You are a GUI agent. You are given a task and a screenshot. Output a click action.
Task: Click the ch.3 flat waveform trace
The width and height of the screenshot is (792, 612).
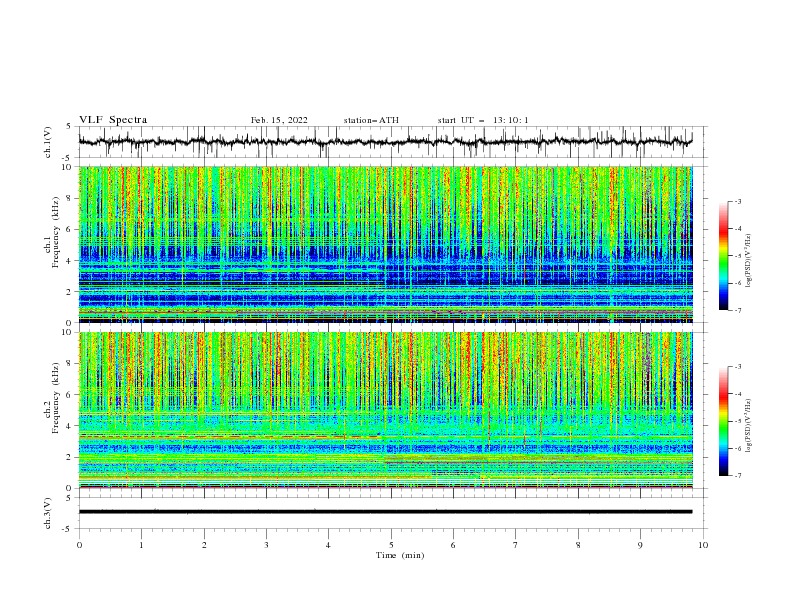point(385,512)
